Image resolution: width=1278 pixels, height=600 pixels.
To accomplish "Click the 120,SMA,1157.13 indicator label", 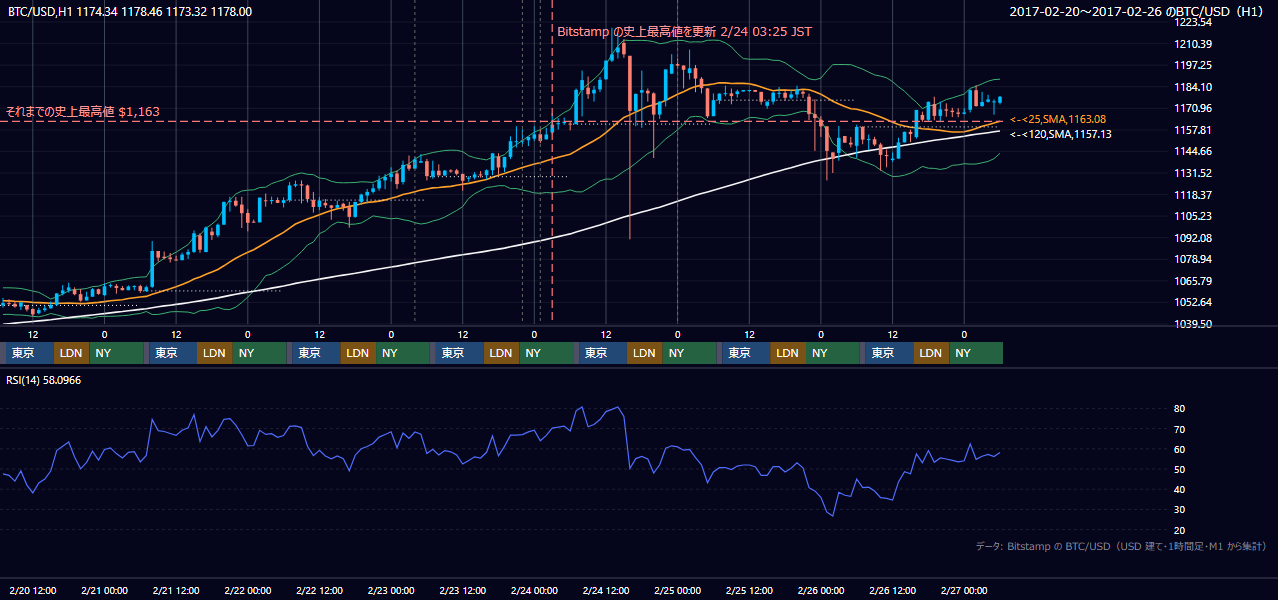I will point(1060,133).
